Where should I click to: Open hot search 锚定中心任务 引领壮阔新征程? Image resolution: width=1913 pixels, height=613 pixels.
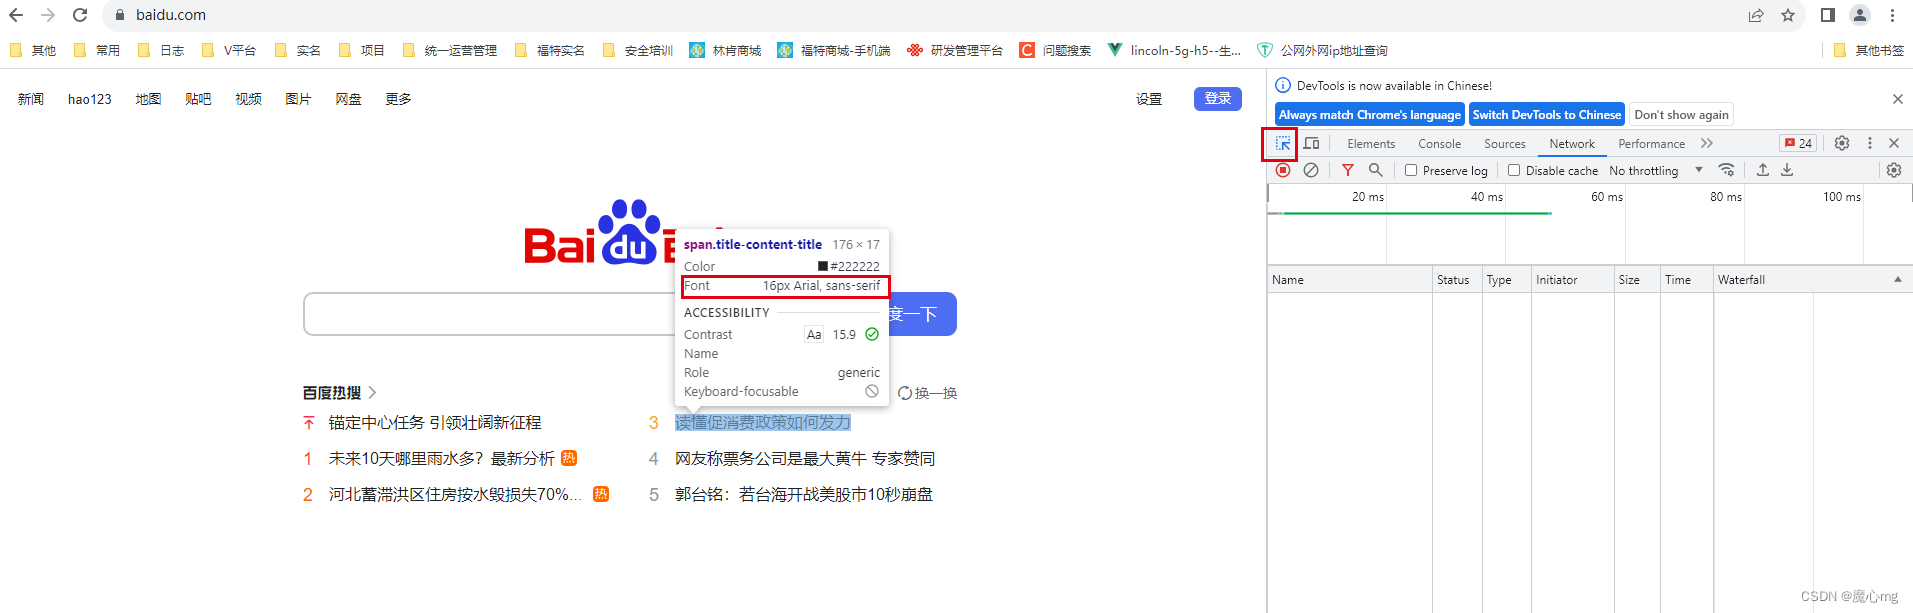point(435,423)
